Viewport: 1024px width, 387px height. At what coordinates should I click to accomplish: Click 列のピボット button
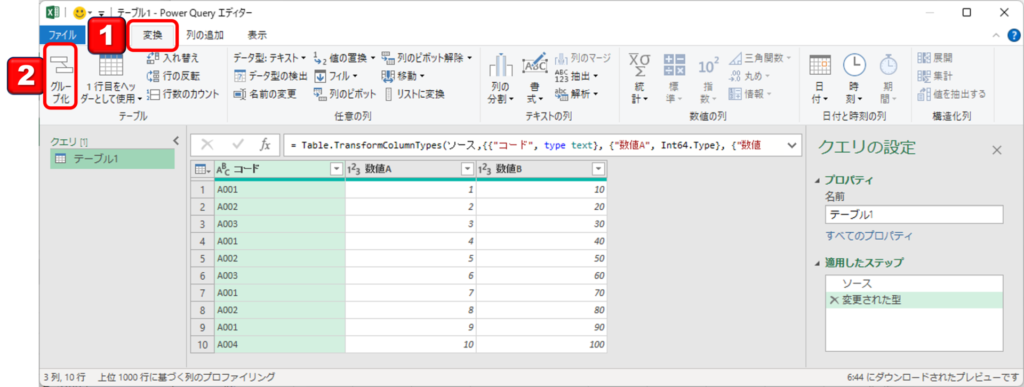[345, 94]
